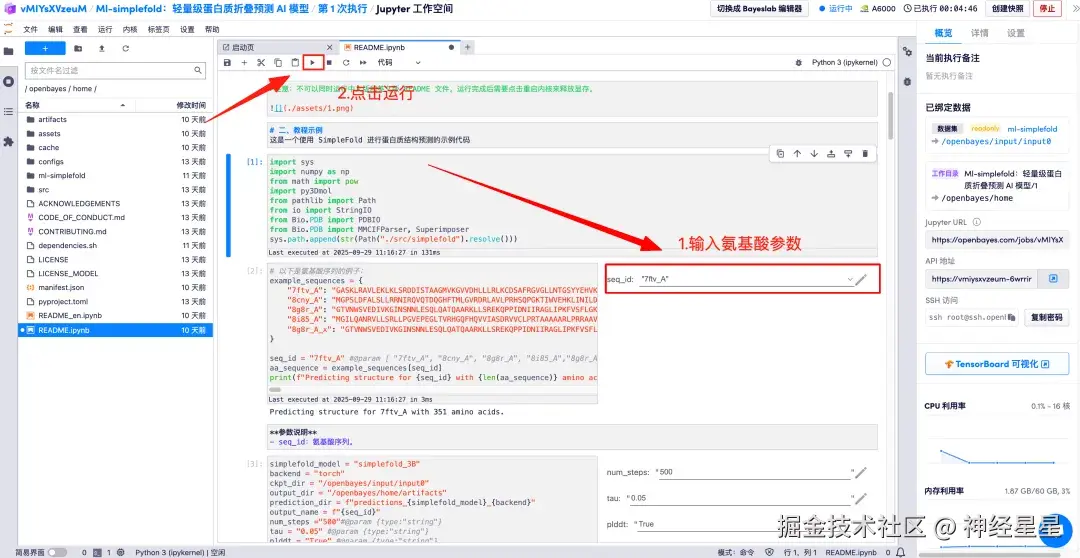Focus the filter files by name field
Viewport: 1080px width, 558px height.
115,70
